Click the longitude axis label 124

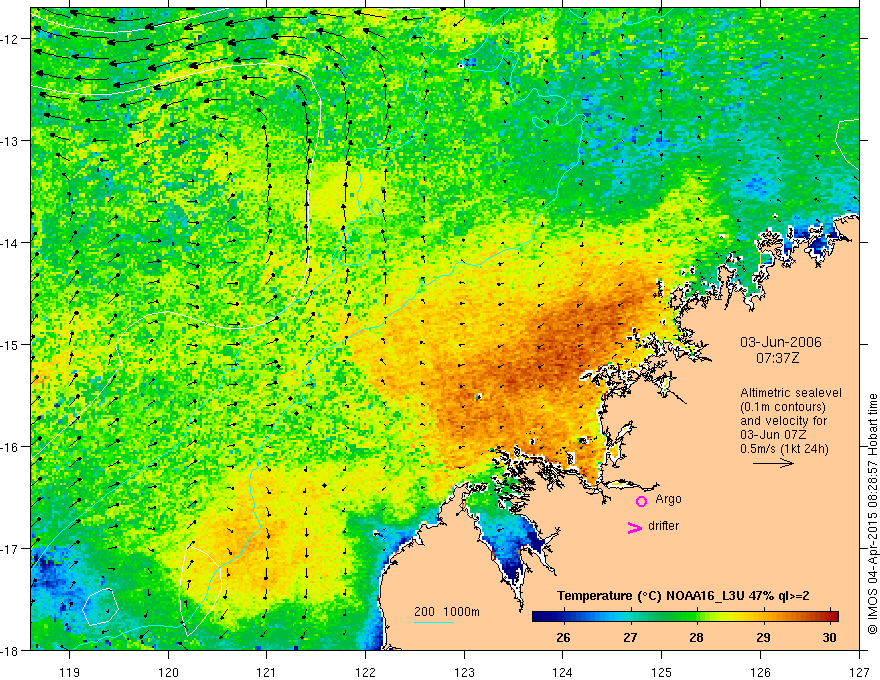563,672
